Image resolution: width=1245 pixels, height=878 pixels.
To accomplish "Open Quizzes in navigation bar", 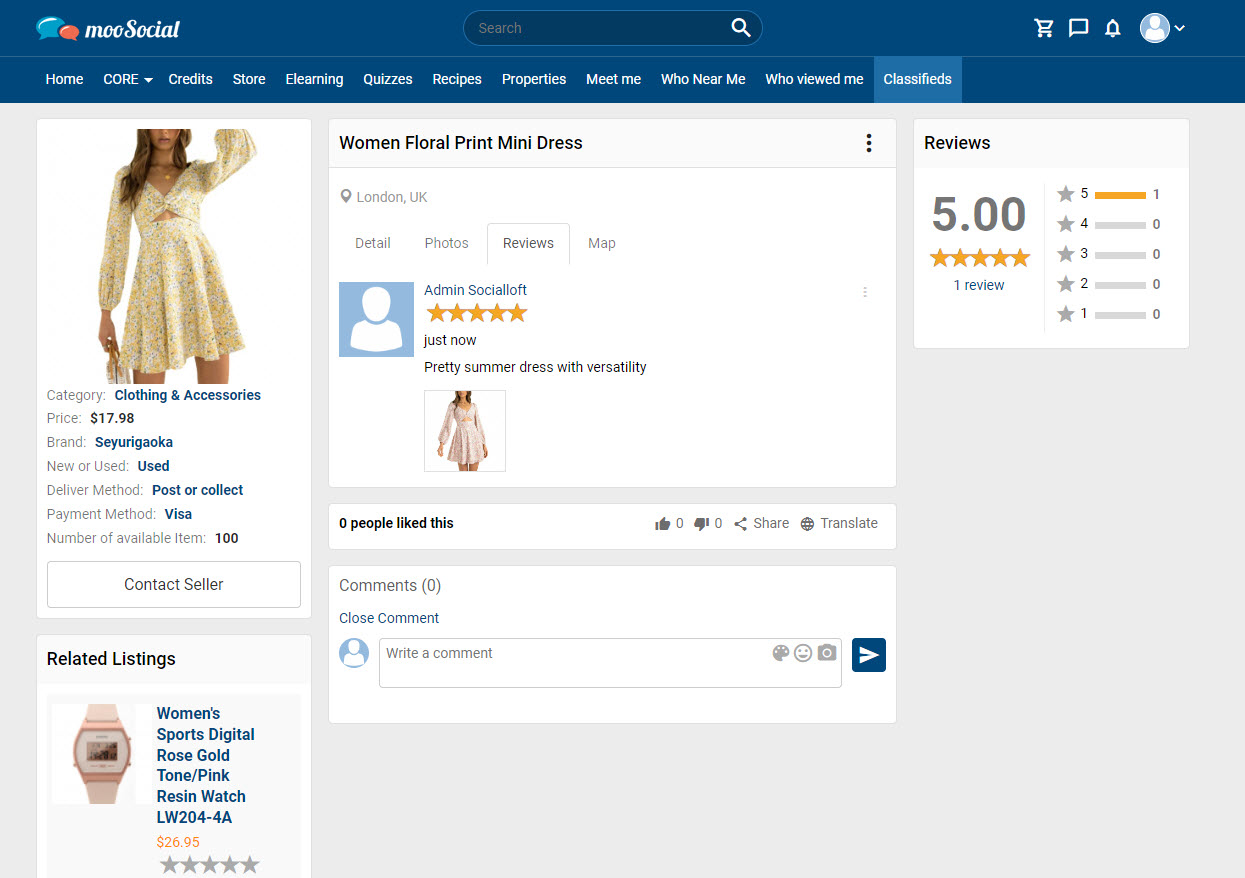I will point(388,79).
